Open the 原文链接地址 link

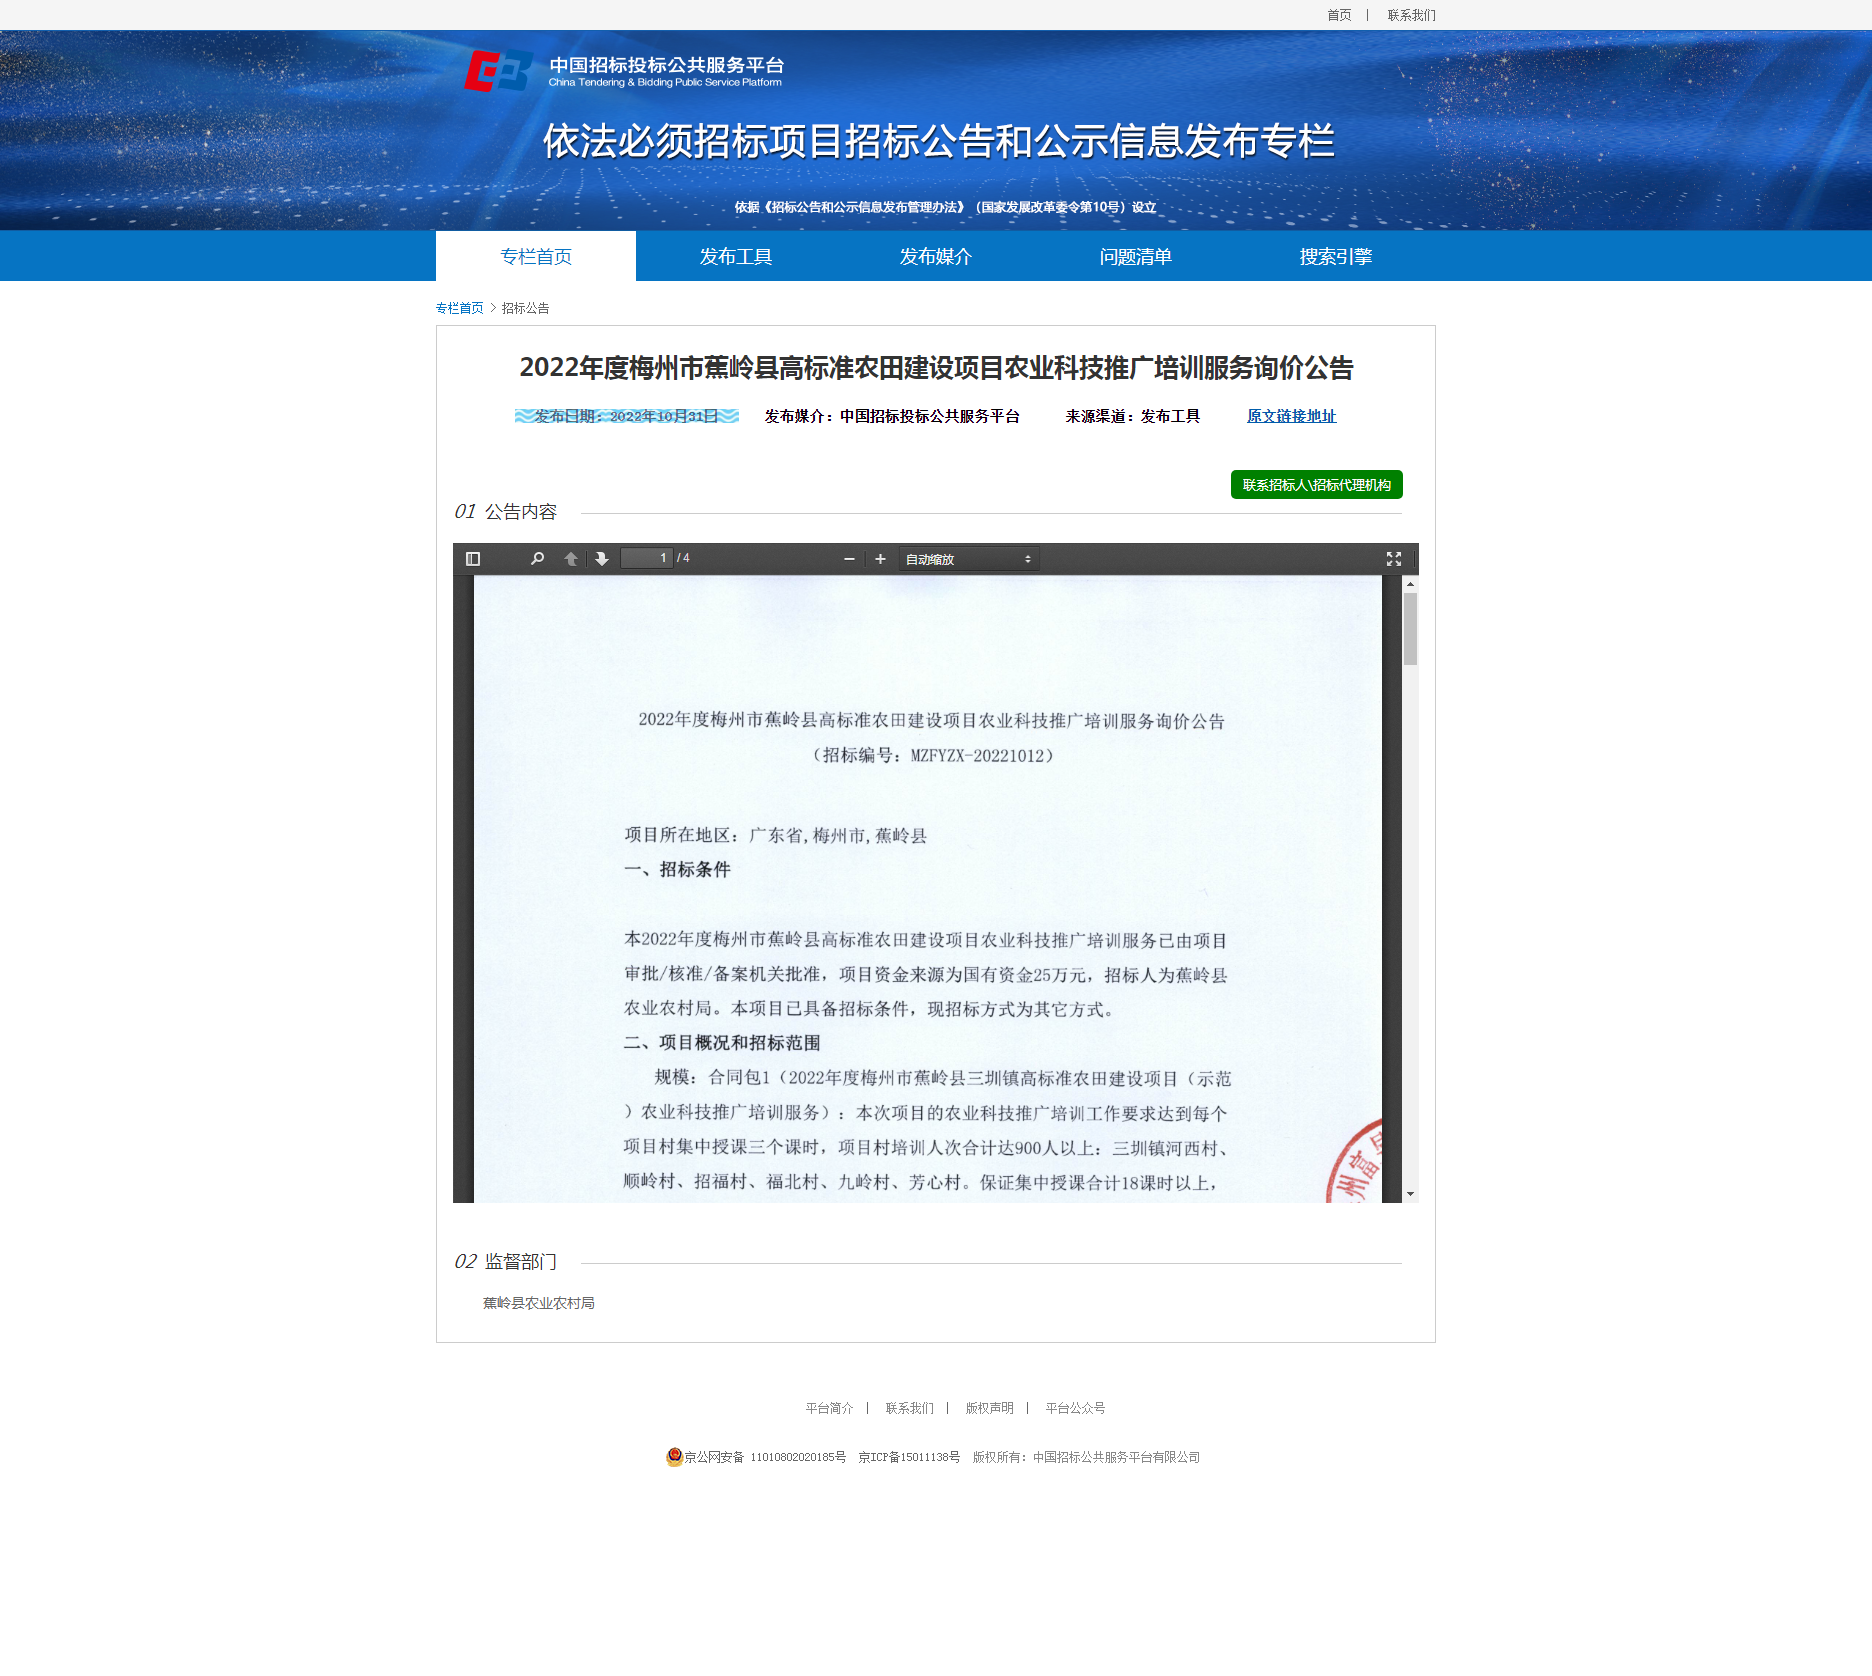coord(1292,416)
